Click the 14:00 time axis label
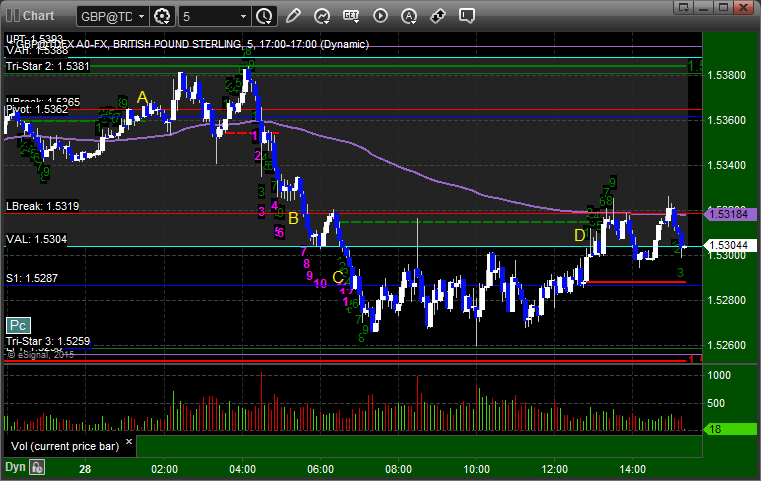Image resolution: width=761 pixels, height=481 pixels. [632, 469]
